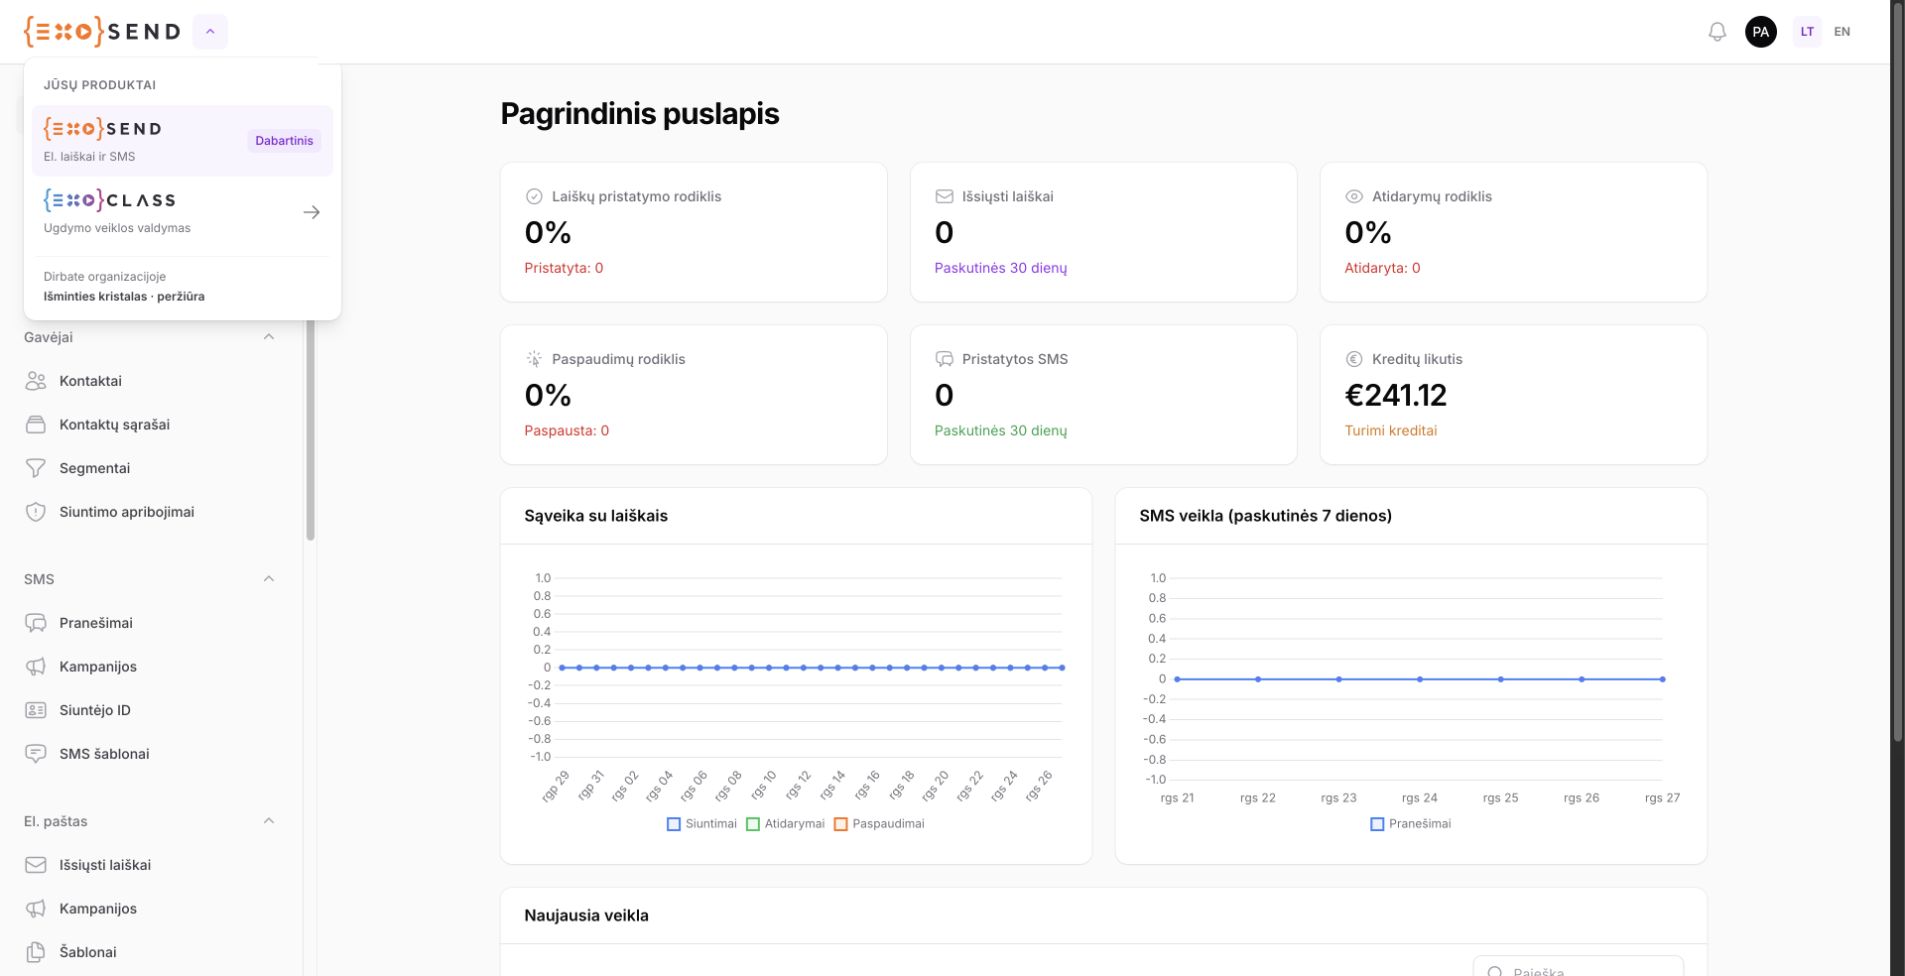Click the €241.12 credit balance value
The image size is (1905, 976).
(x=1395, y=396)
